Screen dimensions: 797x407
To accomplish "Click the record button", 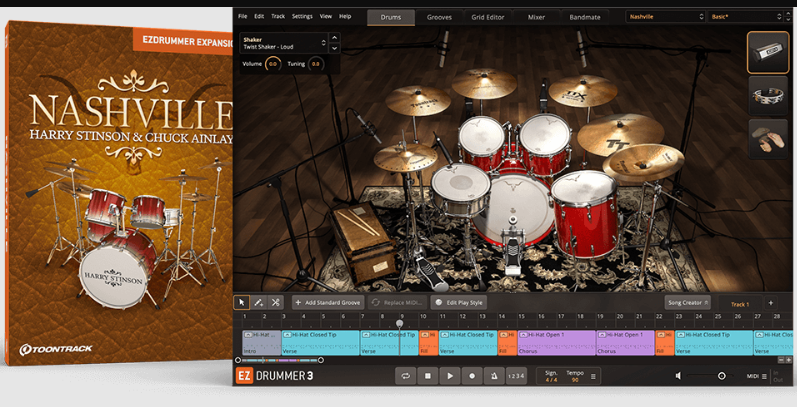I will click(472, 376).
